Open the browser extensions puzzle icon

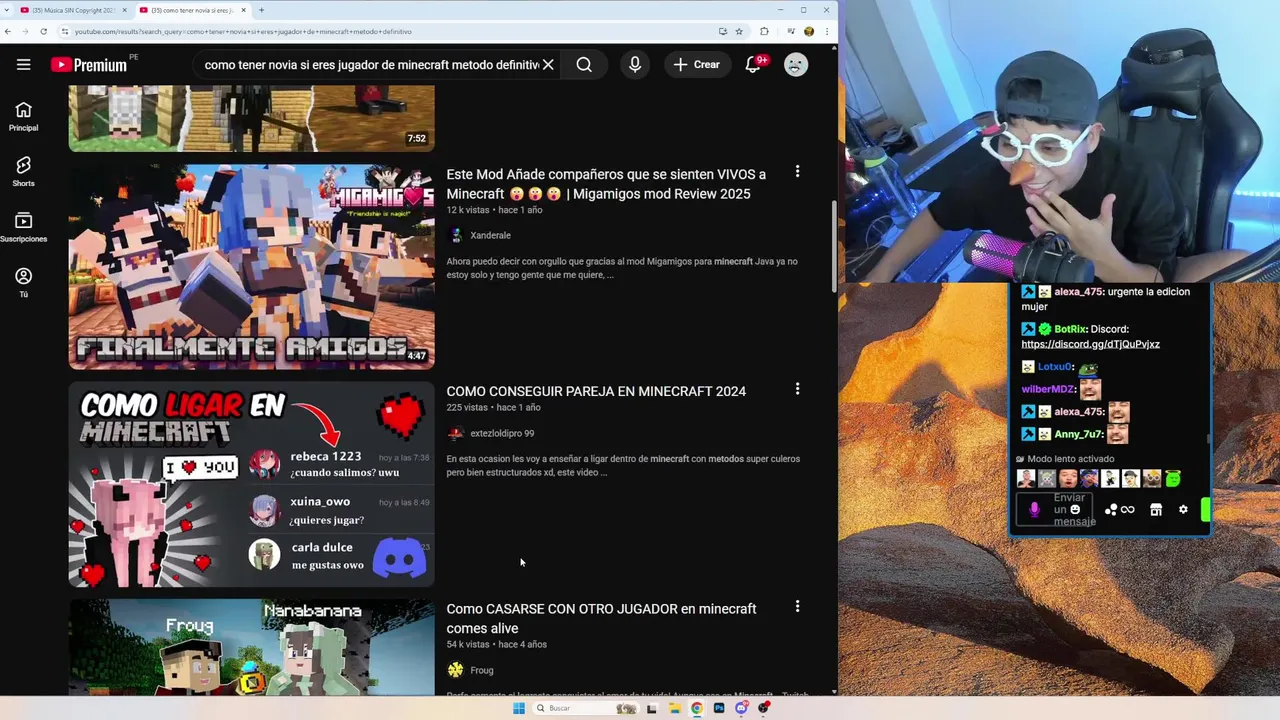[764, 31]
